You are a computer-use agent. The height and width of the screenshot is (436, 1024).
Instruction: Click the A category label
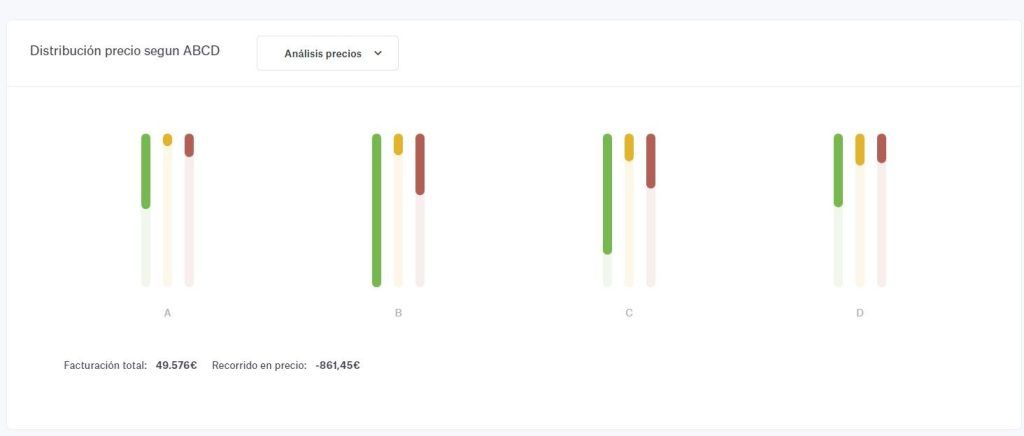pyautogui.click(x=167, y=313)
